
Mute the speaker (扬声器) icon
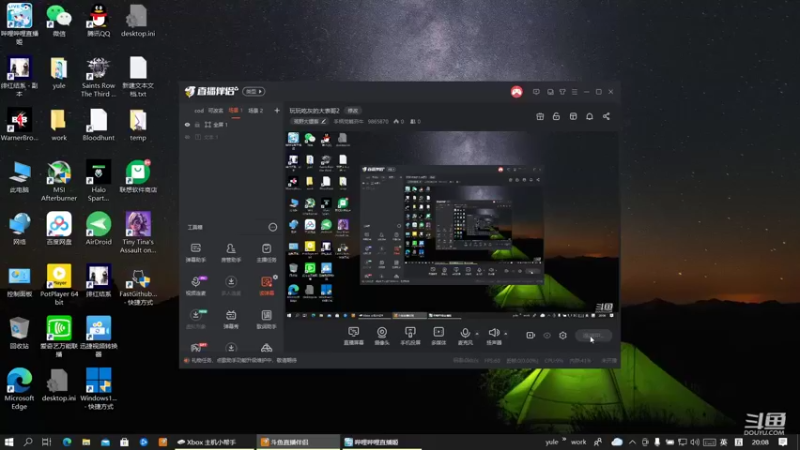493,333
